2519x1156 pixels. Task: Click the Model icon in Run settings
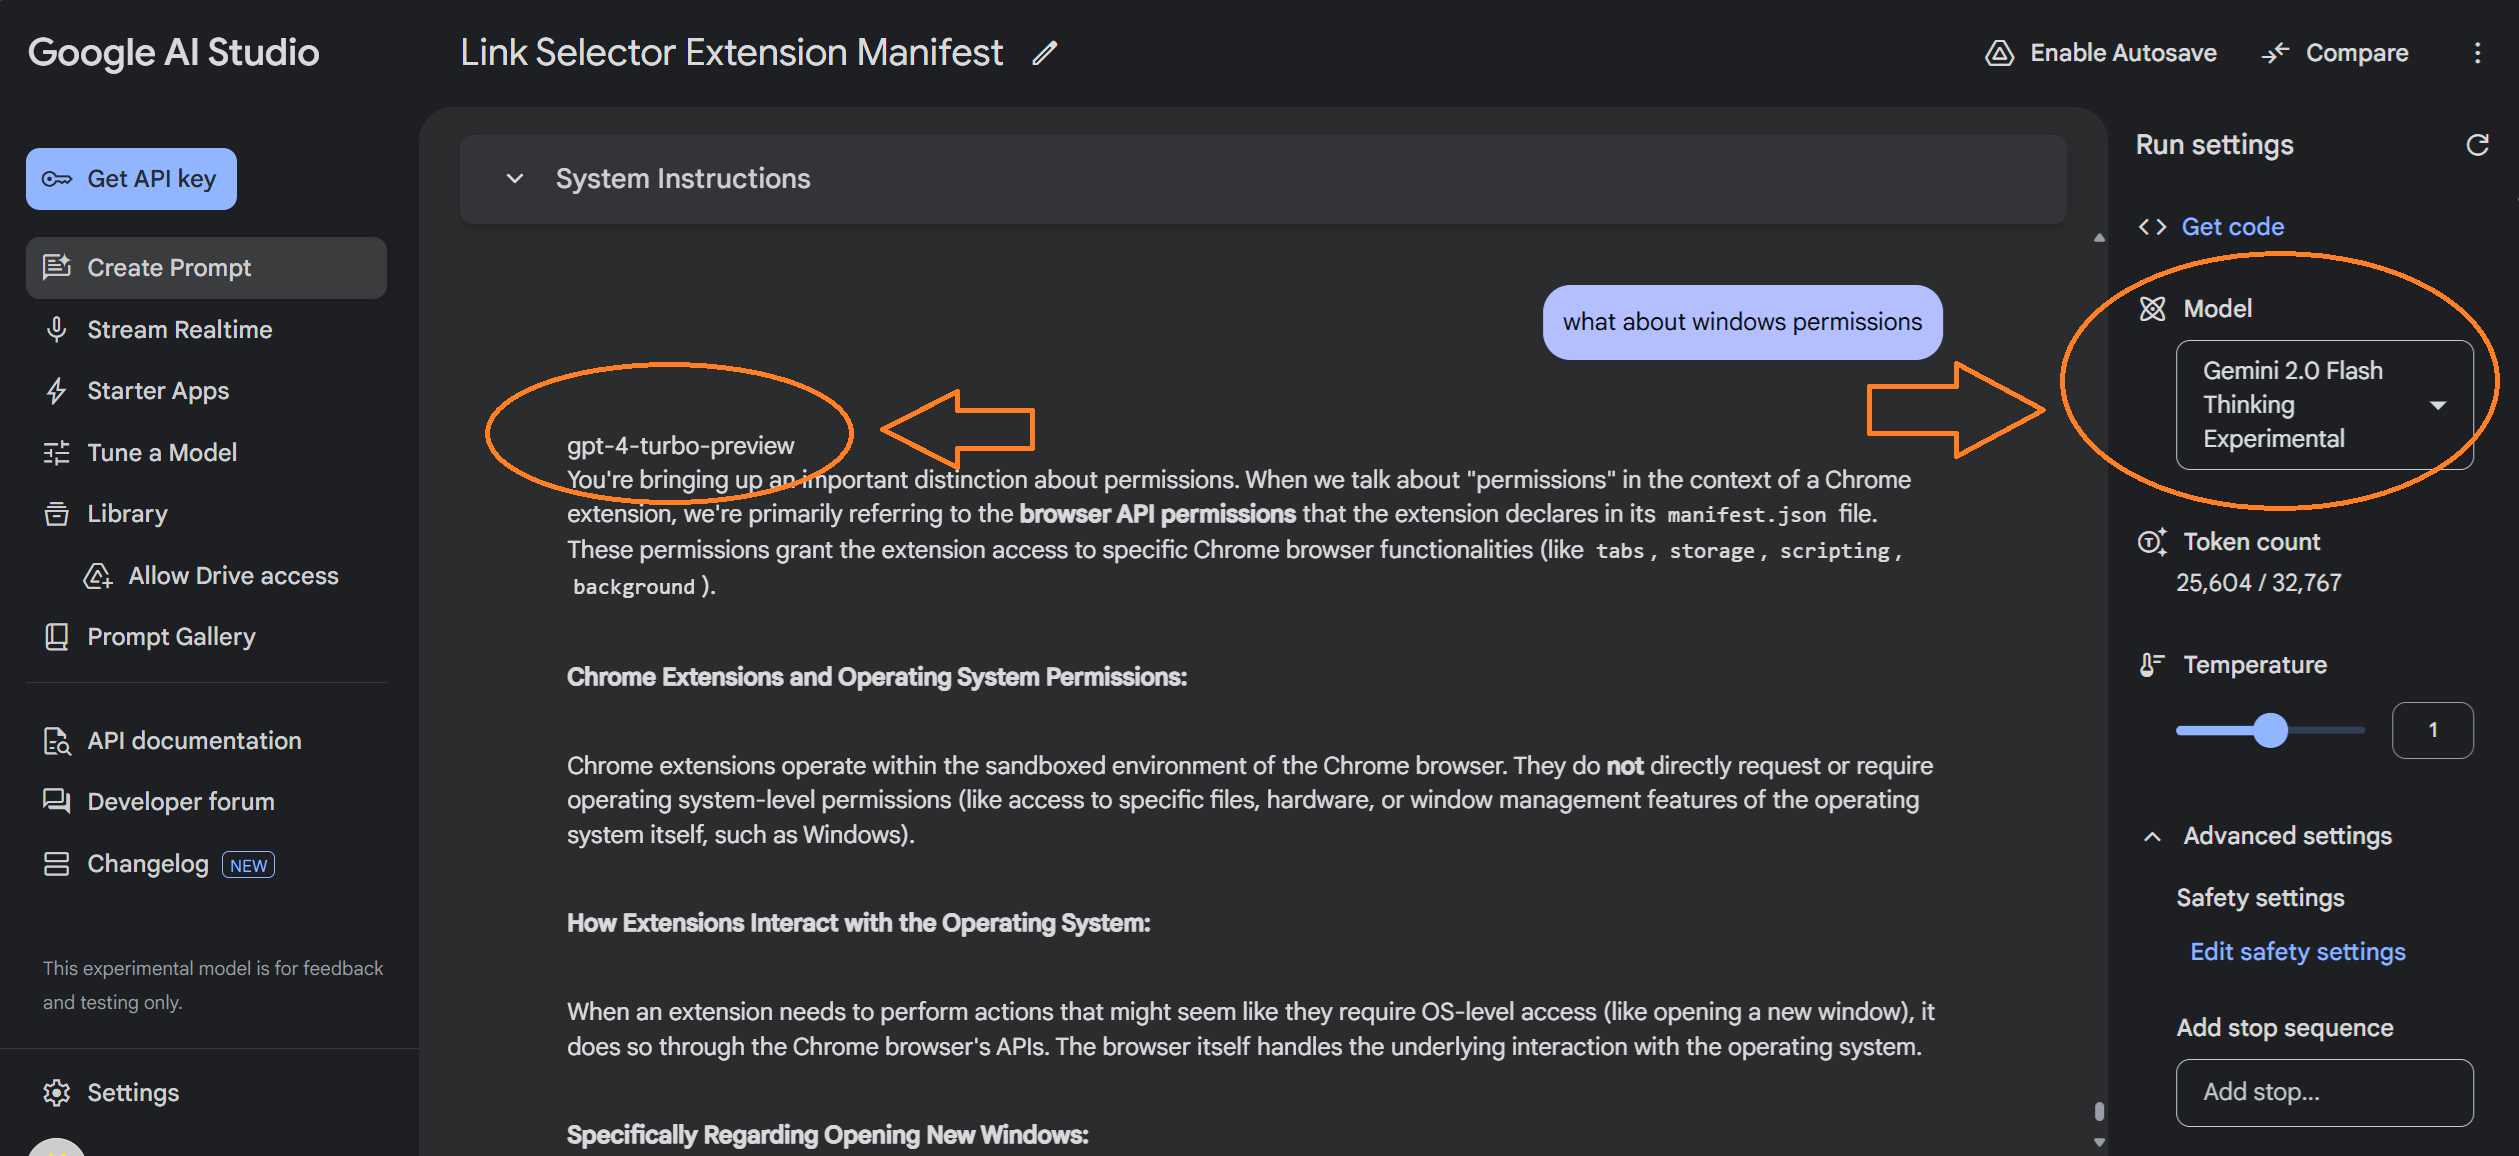click(2152, 309)
